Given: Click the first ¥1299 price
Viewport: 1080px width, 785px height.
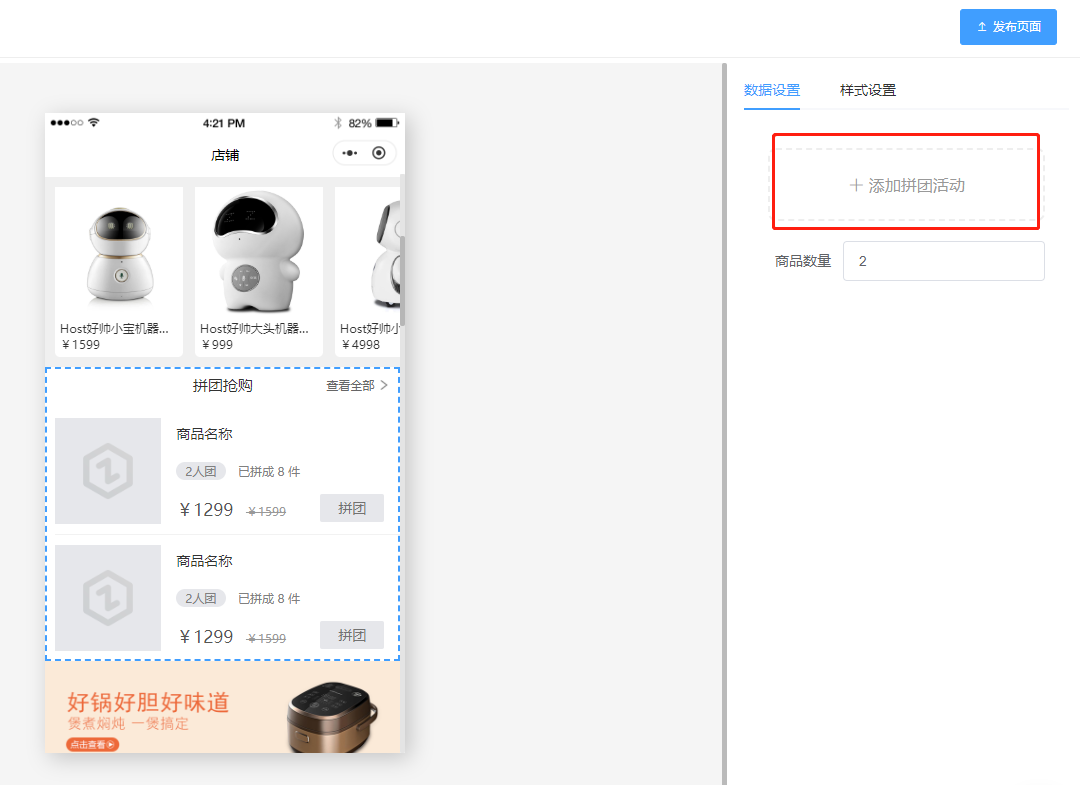Looking at the screenshot, I should click(207, 510).
